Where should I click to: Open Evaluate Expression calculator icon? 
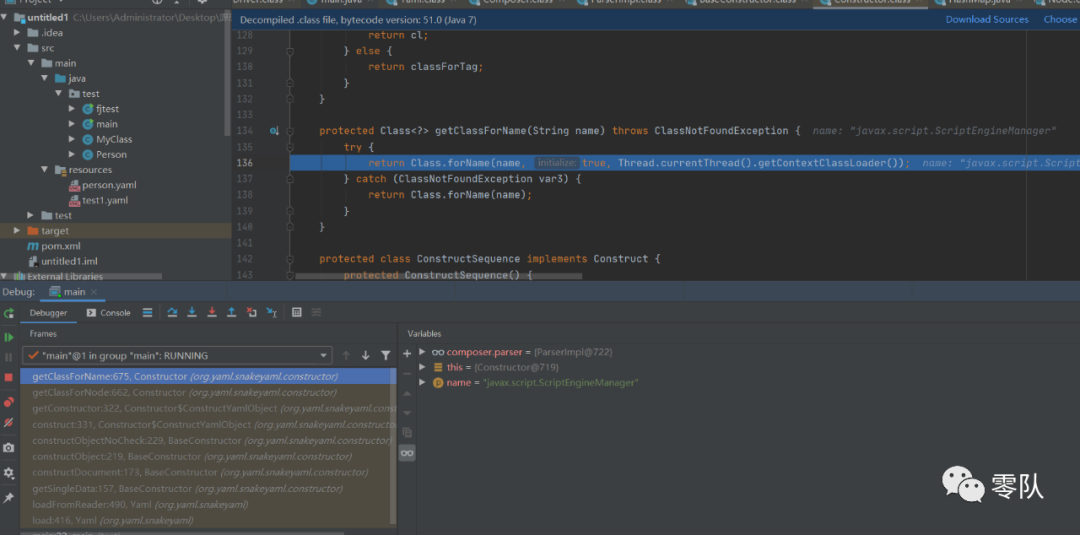(x=297, y=313)
